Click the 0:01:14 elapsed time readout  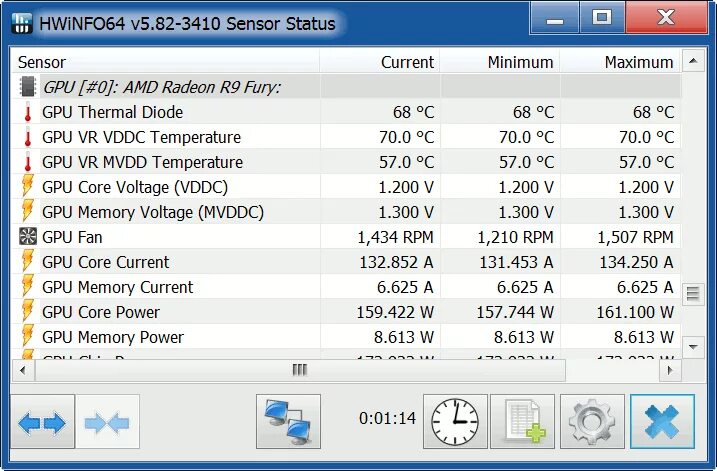pyautogui.click(x=387, y=418)
